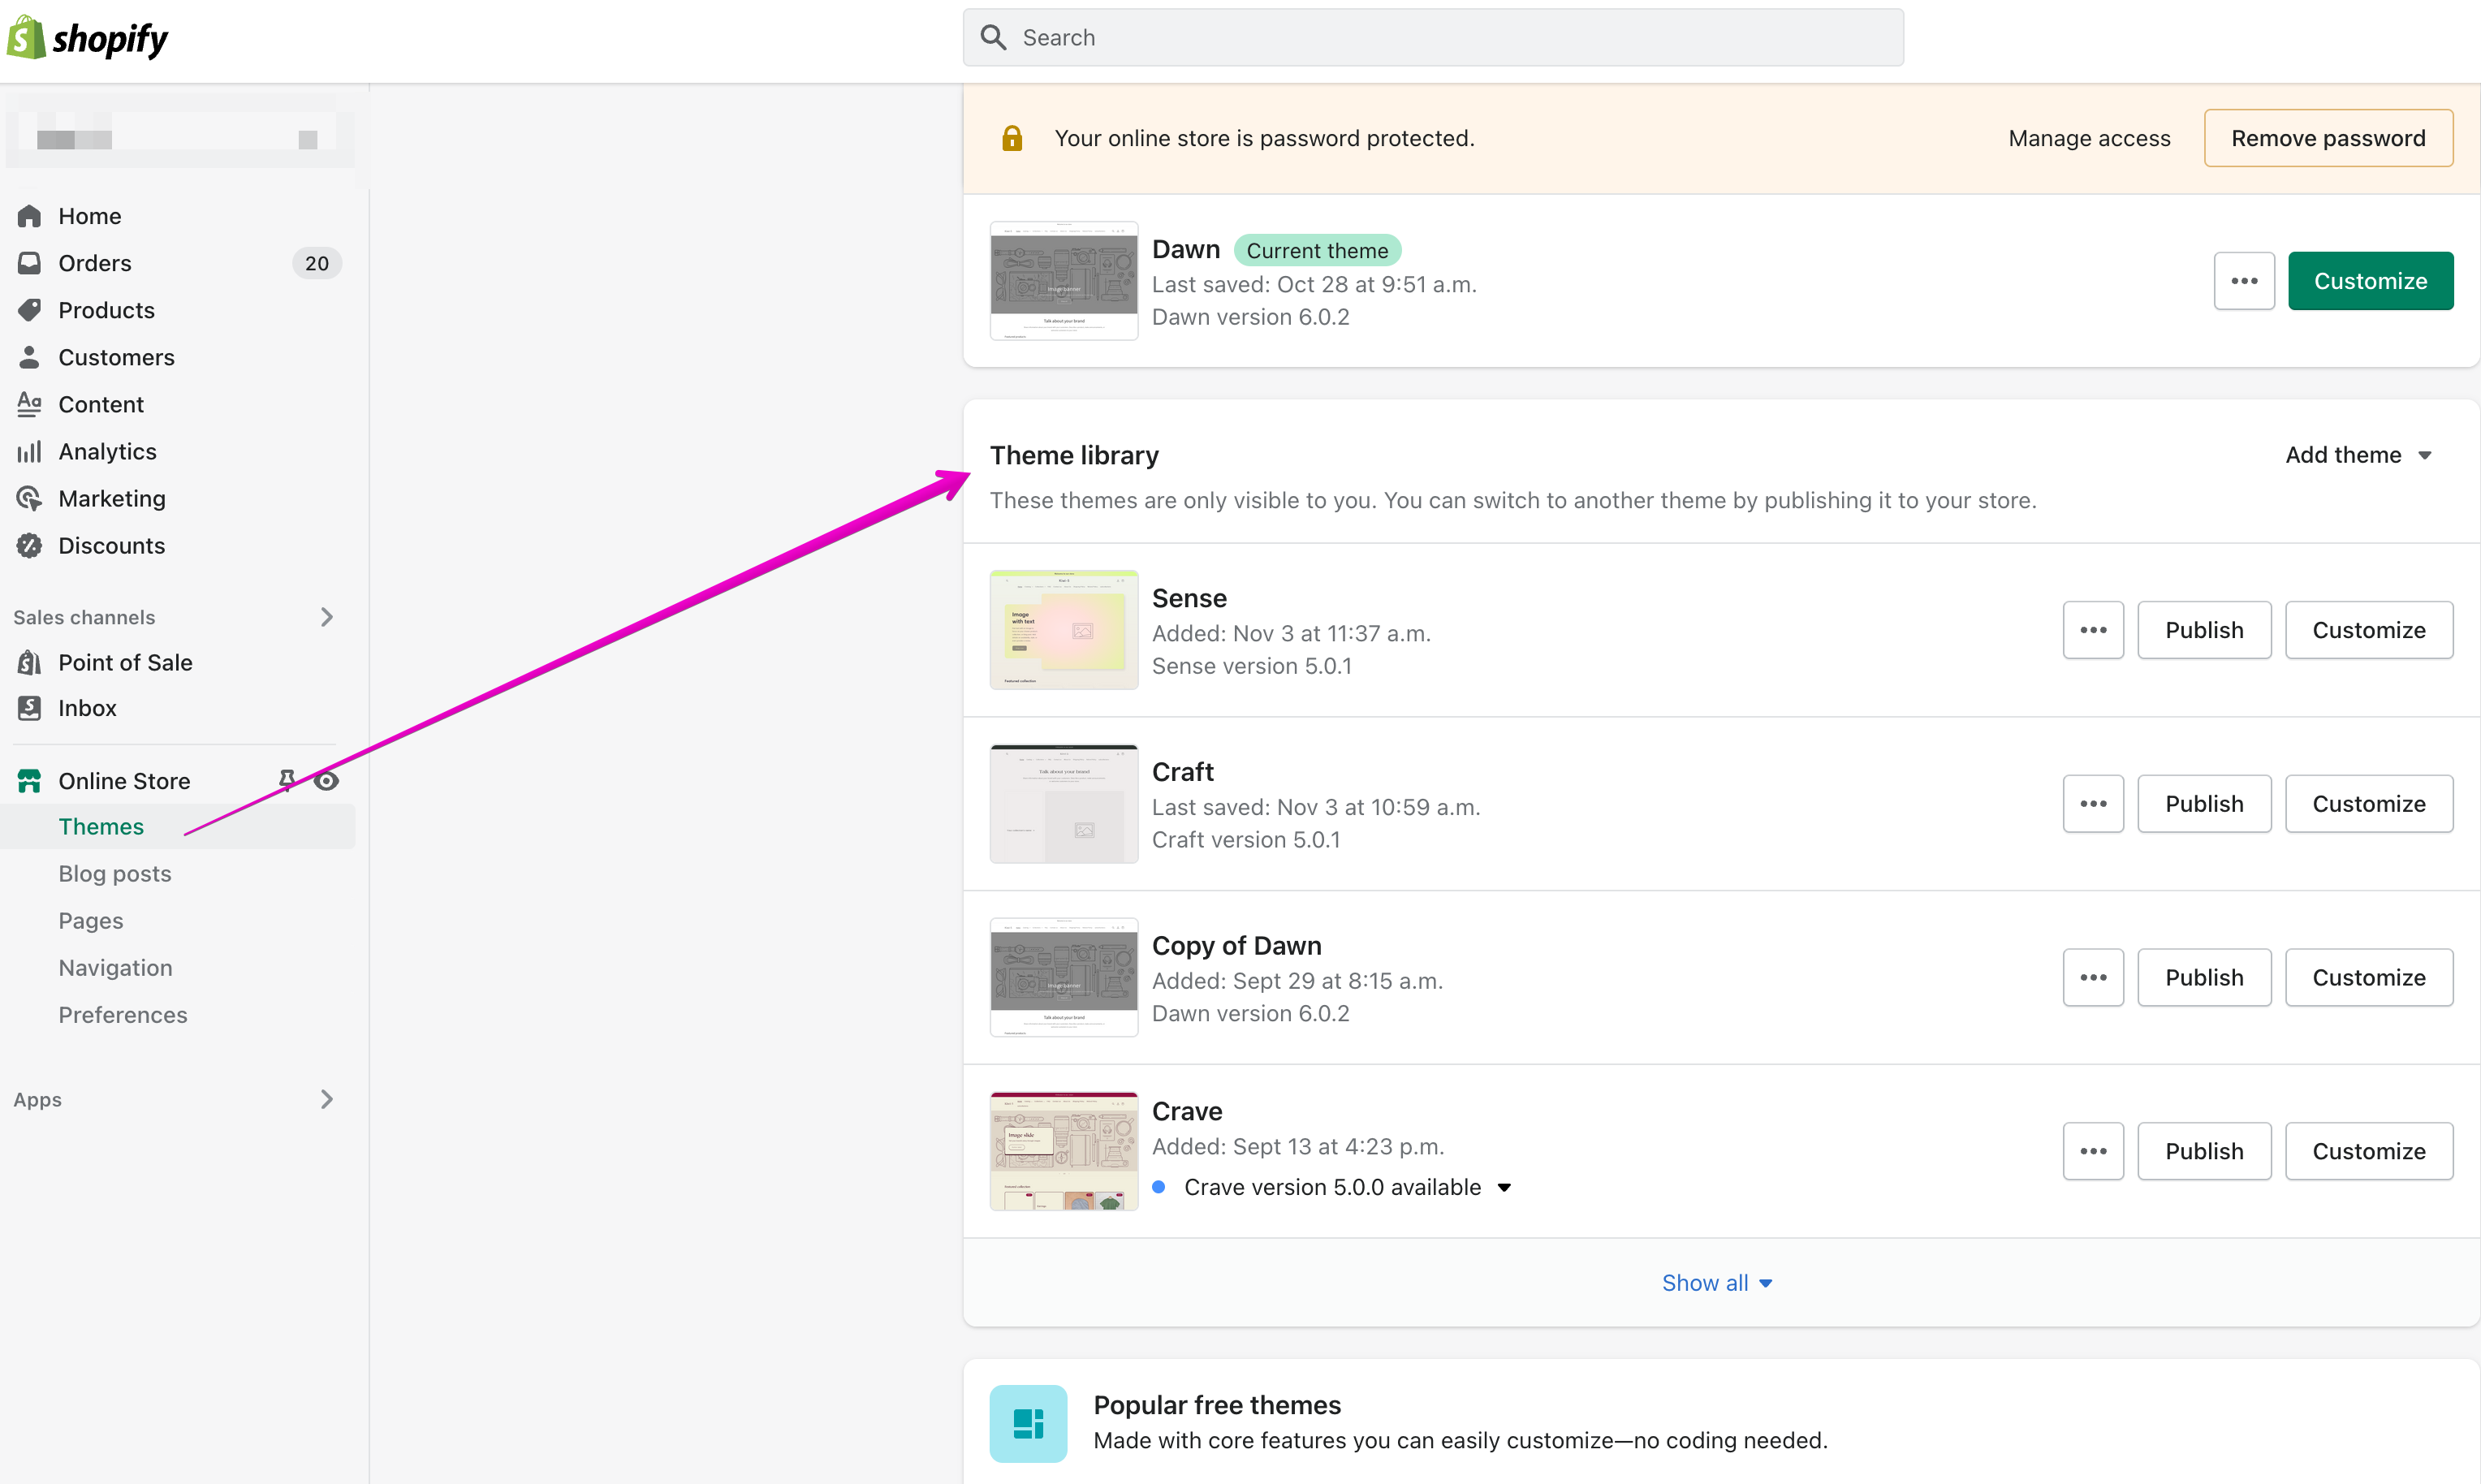Click the Content icon
This screenshot has width=2481, height=1484.
point(29,404)
